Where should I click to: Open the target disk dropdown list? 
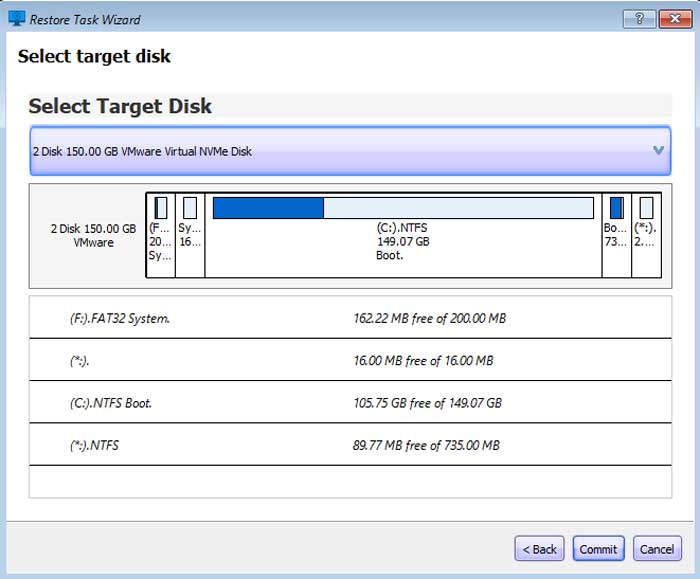(350, 151)
